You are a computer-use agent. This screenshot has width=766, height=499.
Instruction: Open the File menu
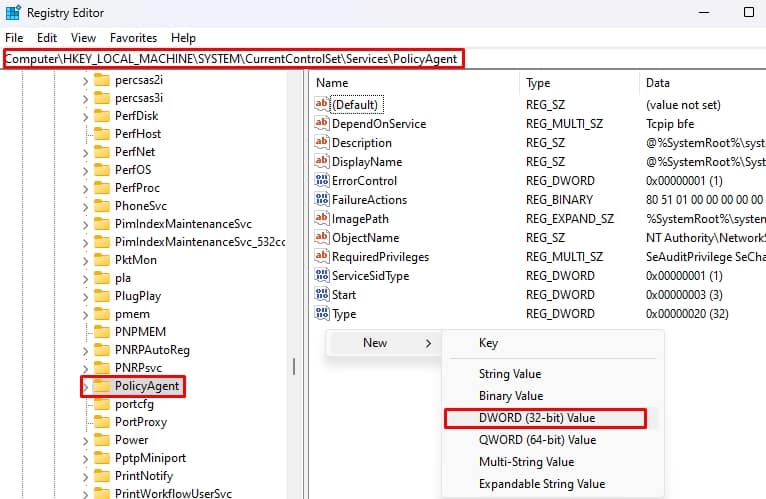(14, 38)
